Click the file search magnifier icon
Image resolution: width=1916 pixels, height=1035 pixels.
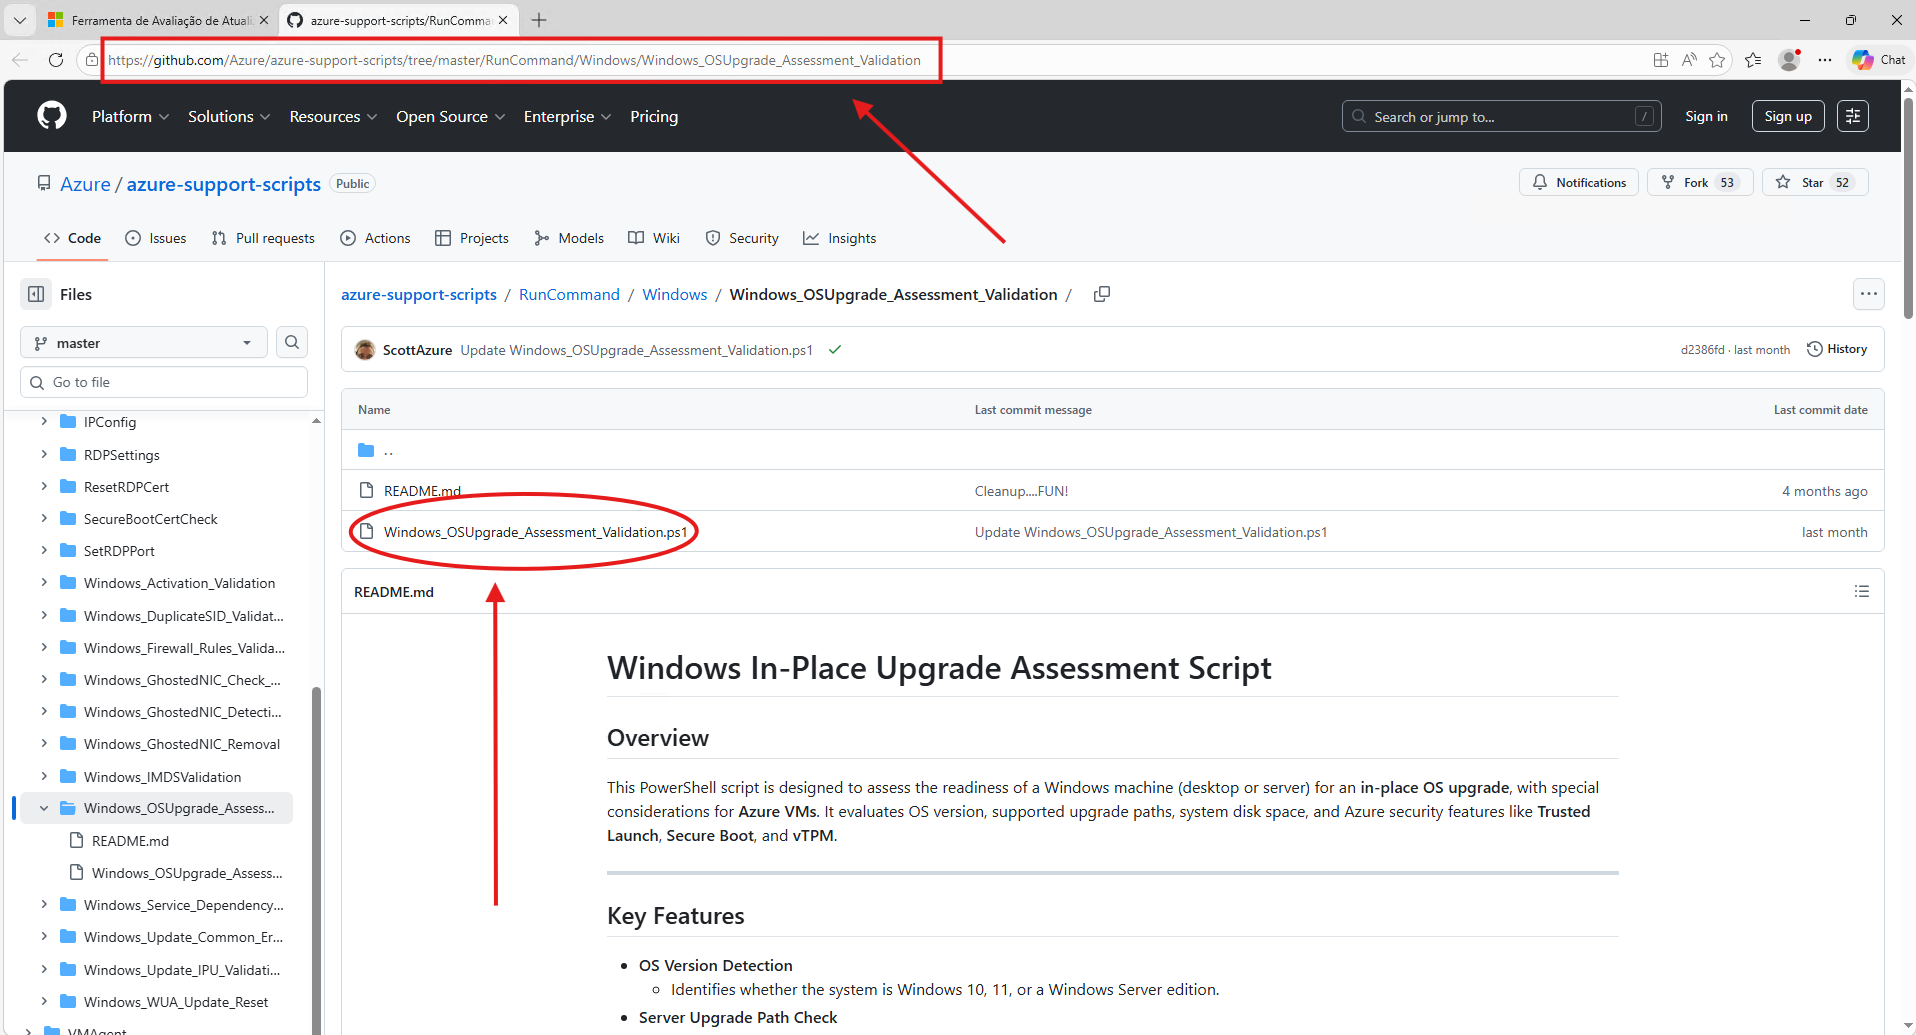click(x=292, y=343)
